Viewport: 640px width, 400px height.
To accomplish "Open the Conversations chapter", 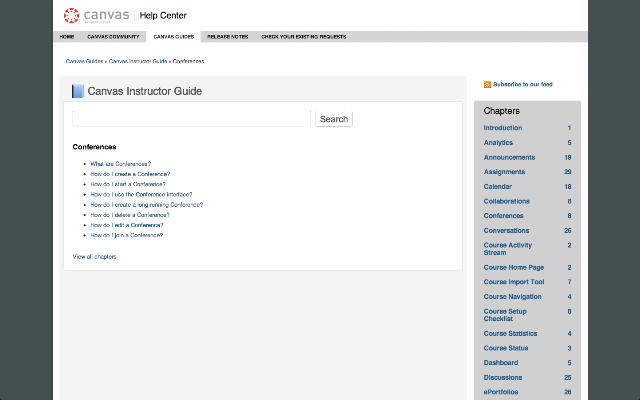I will [x=507, y=231].
